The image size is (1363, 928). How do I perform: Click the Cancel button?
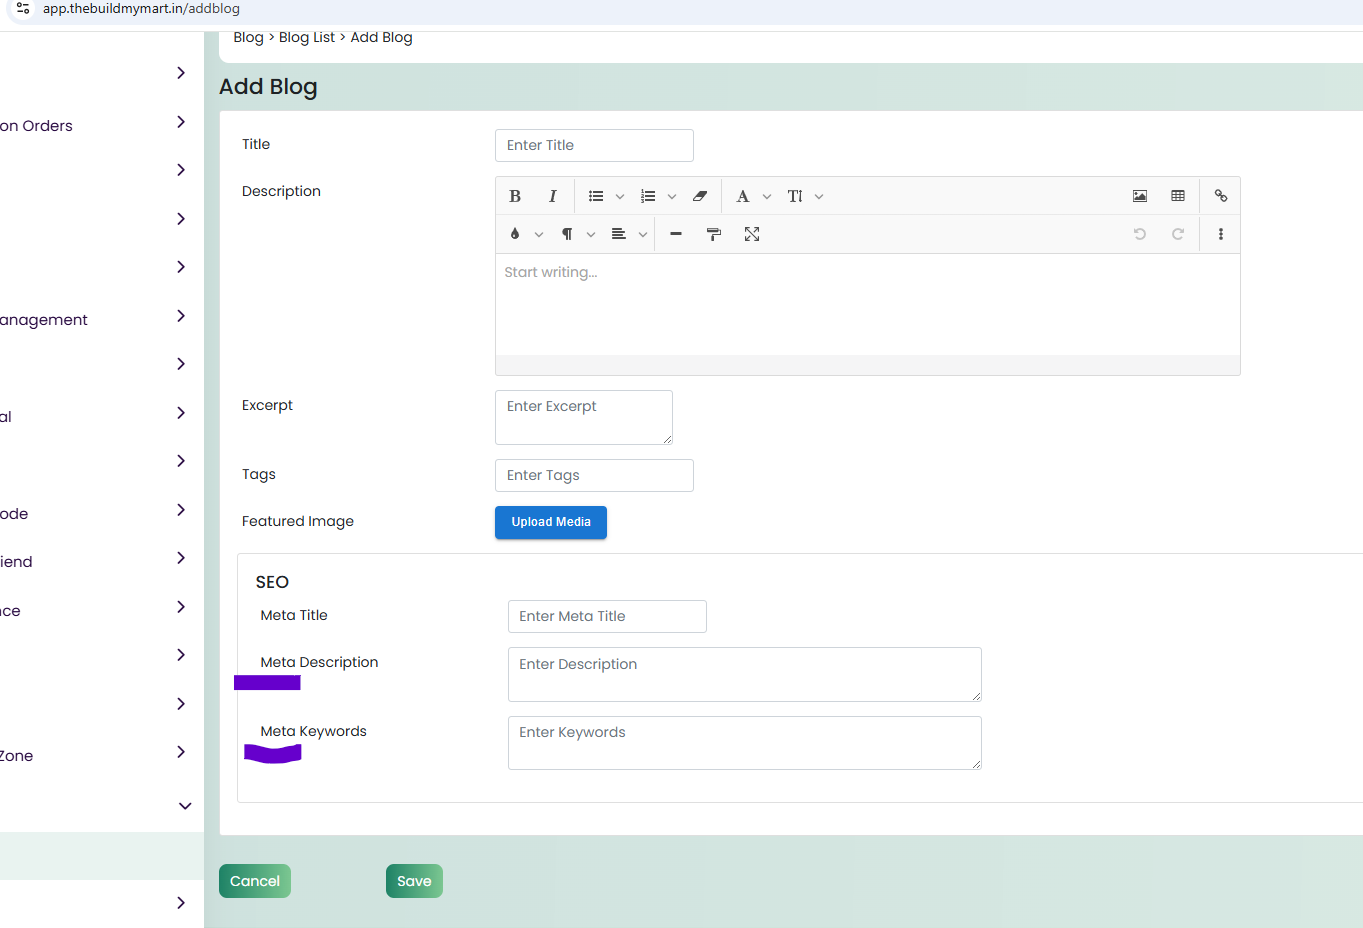point(255,881)
